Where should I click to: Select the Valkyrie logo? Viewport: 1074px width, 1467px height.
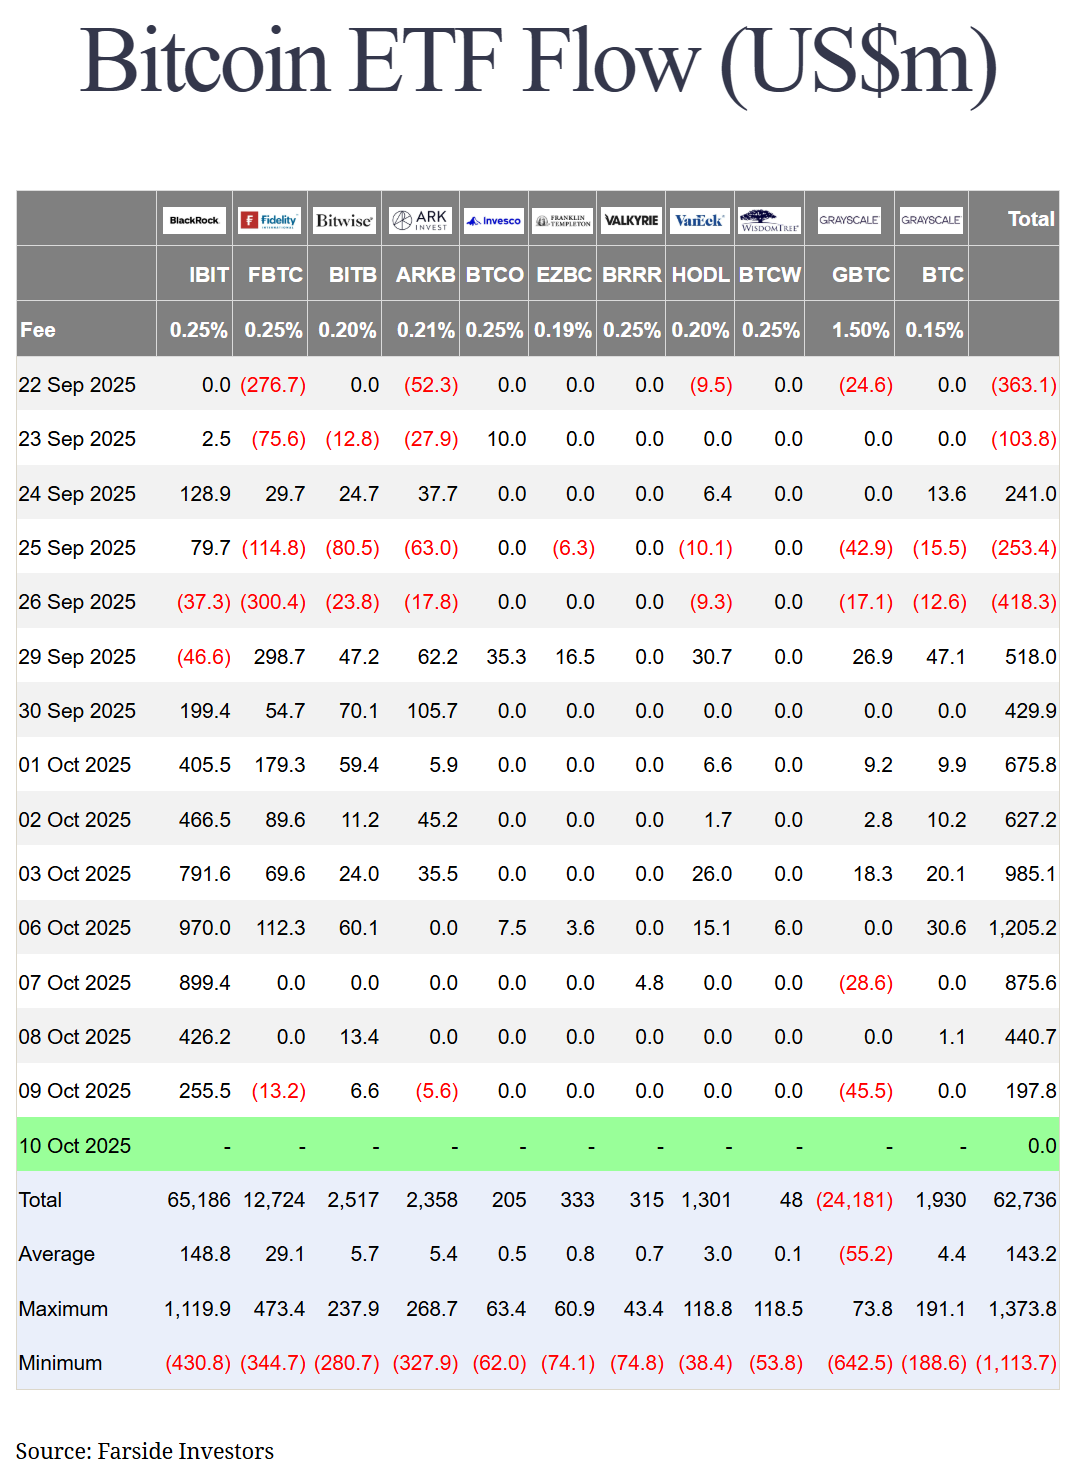[632, 220]
